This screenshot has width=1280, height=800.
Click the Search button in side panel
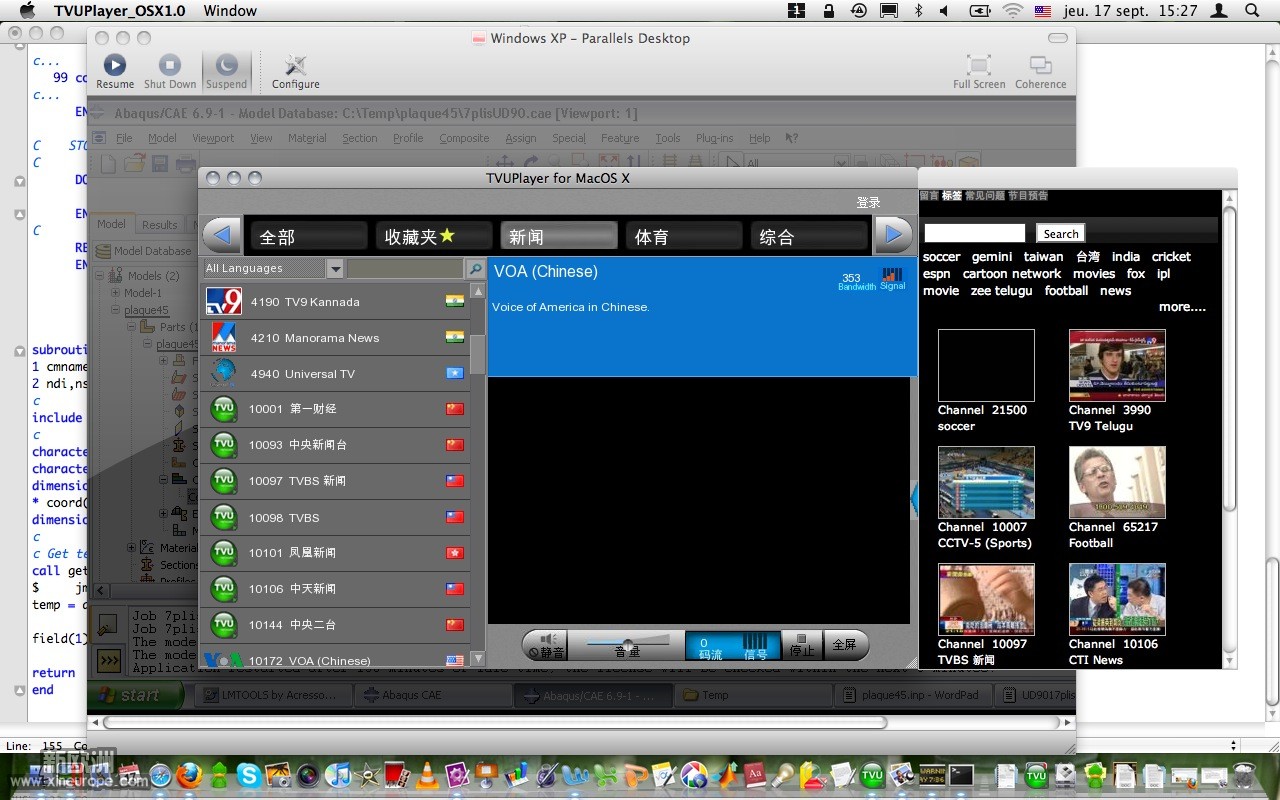(1061, 233)
